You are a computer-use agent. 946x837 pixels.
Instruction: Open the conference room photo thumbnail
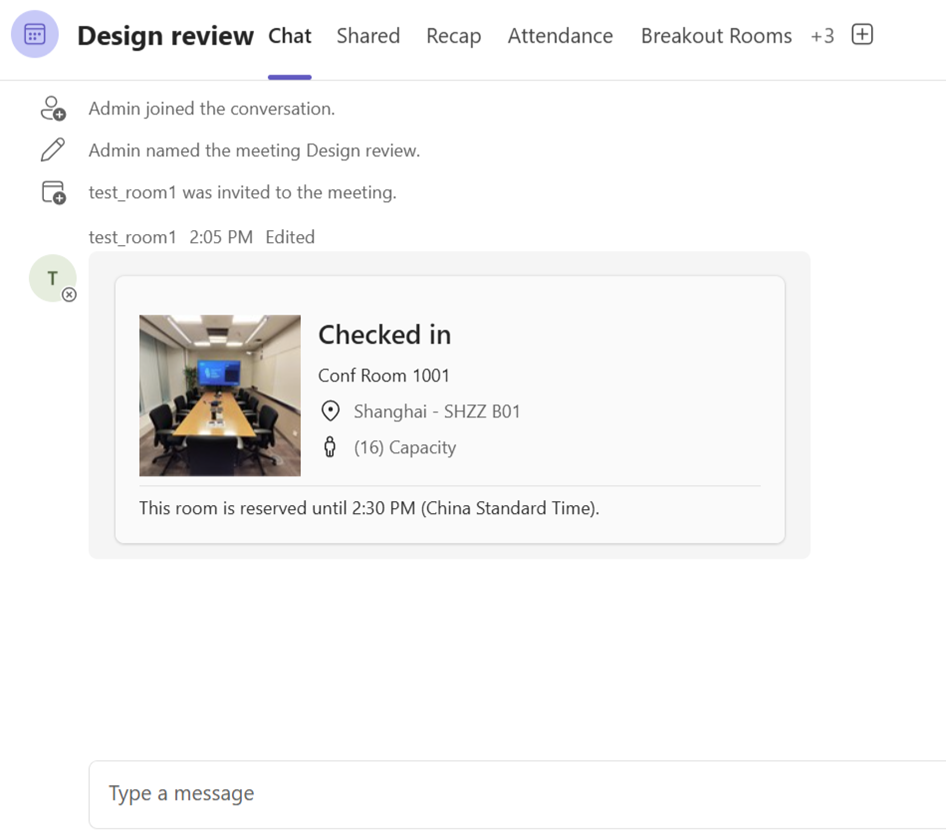coord(219,395)
